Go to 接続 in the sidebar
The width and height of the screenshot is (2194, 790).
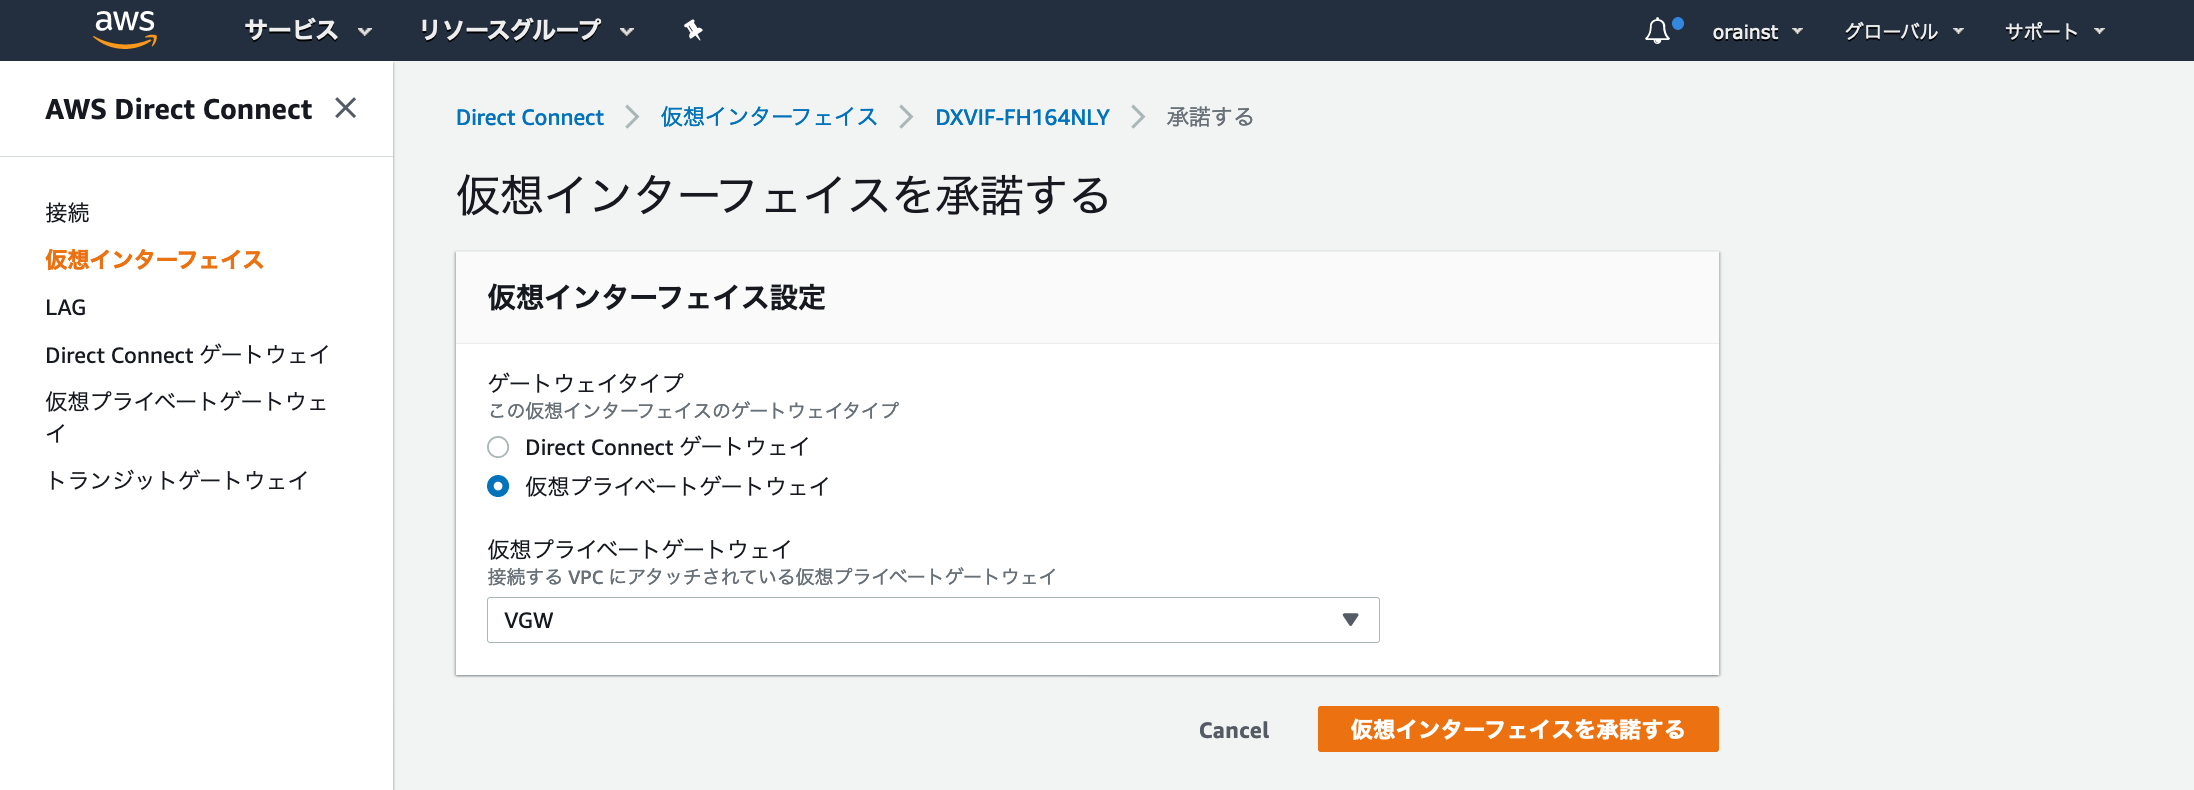coord(68,212)
